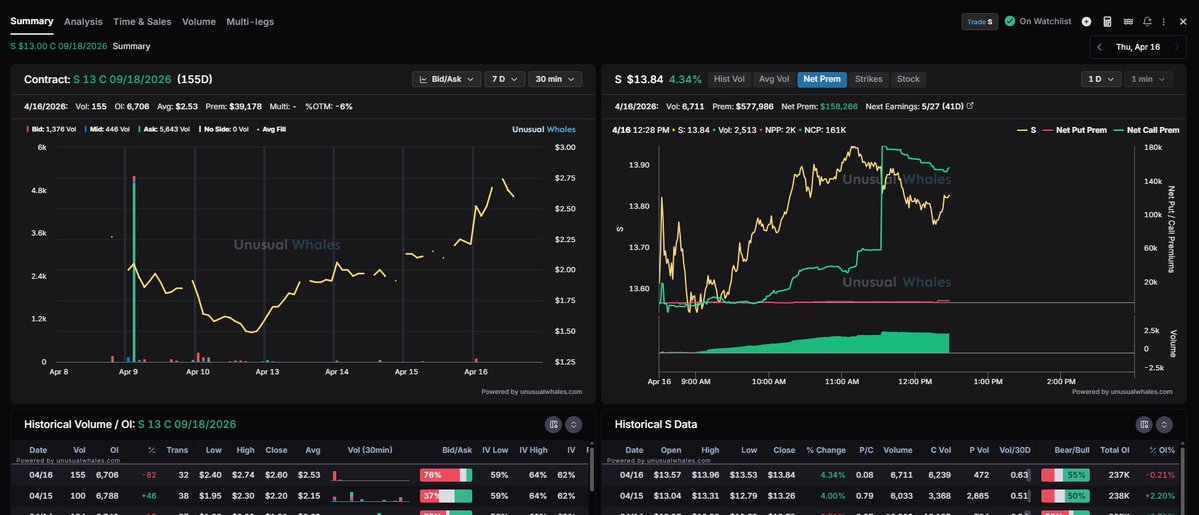This screenshot has height=515, width=1199.
Task: Click the options chain icon beside calculator
Action: click(x=1128, y=21)
